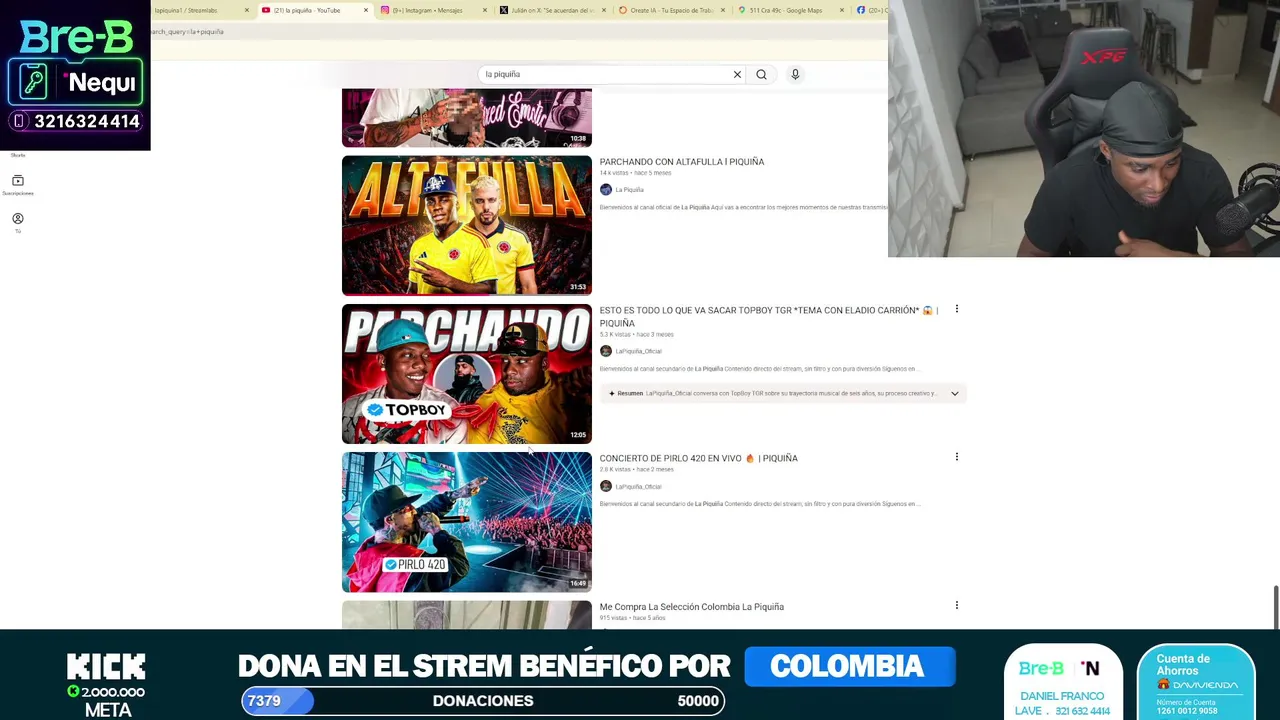Click the Pirlo 420 video description snippet
The width and height of the screenshot is (1280, 720).
pyautogui.click(x=760, y=504)
